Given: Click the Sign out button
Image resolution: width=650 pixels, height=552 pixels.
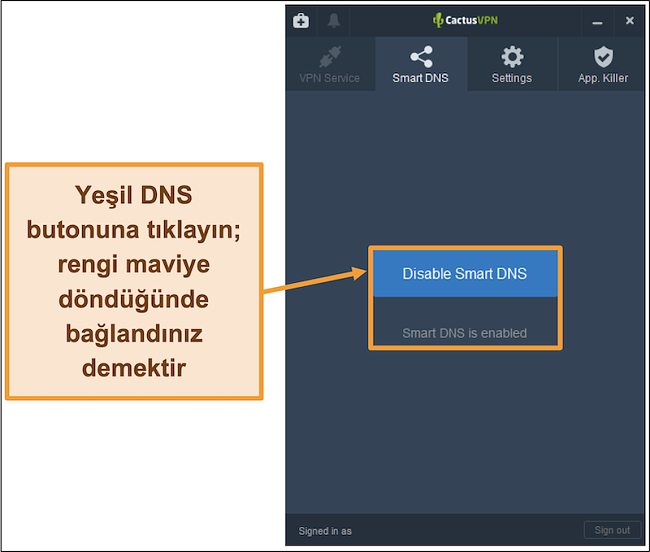Looking at the screenshot, I should click(612, 530).
